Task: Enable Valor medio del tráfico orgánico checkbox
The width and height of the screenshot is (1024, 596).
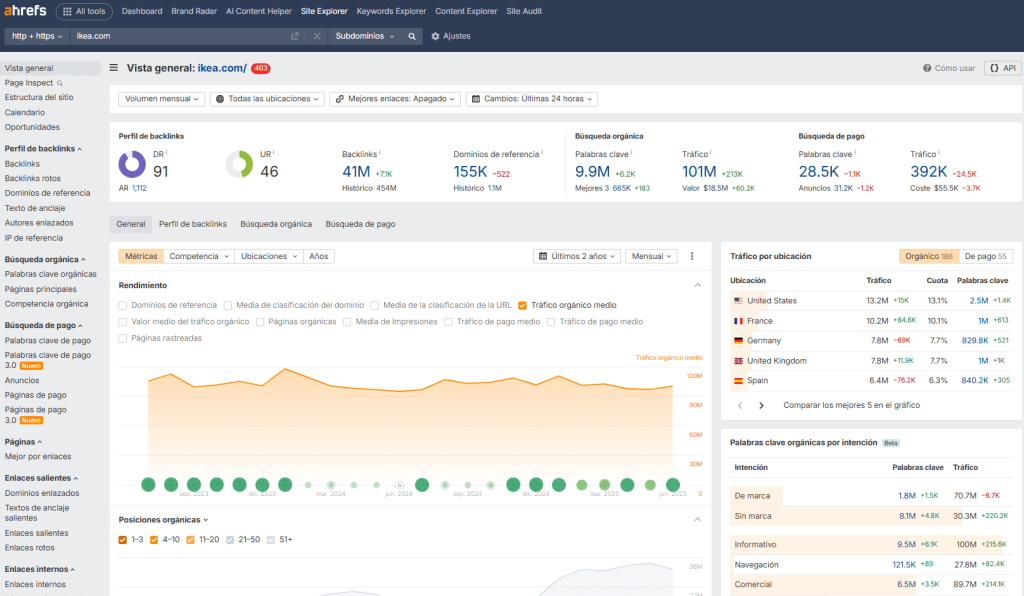Action: coord(123,322)
